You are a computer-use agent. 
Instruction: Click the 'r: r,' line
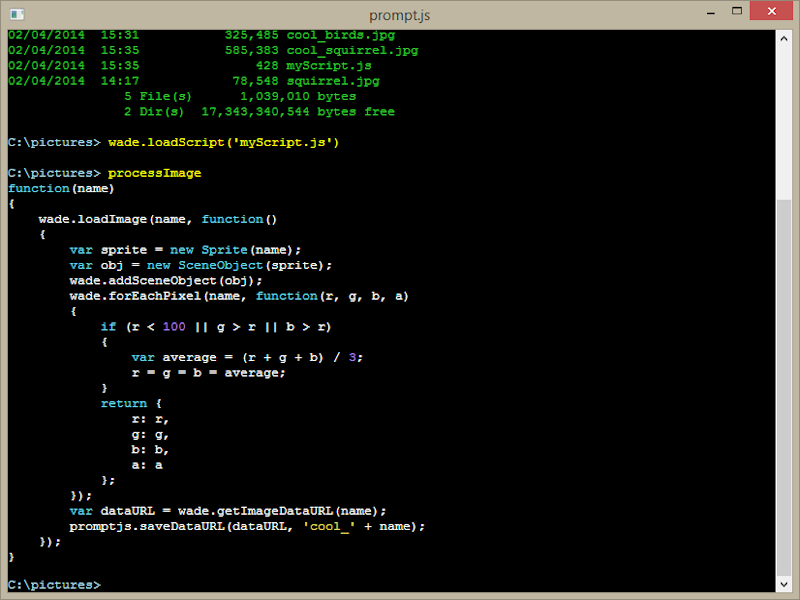(x=150, y=419)
